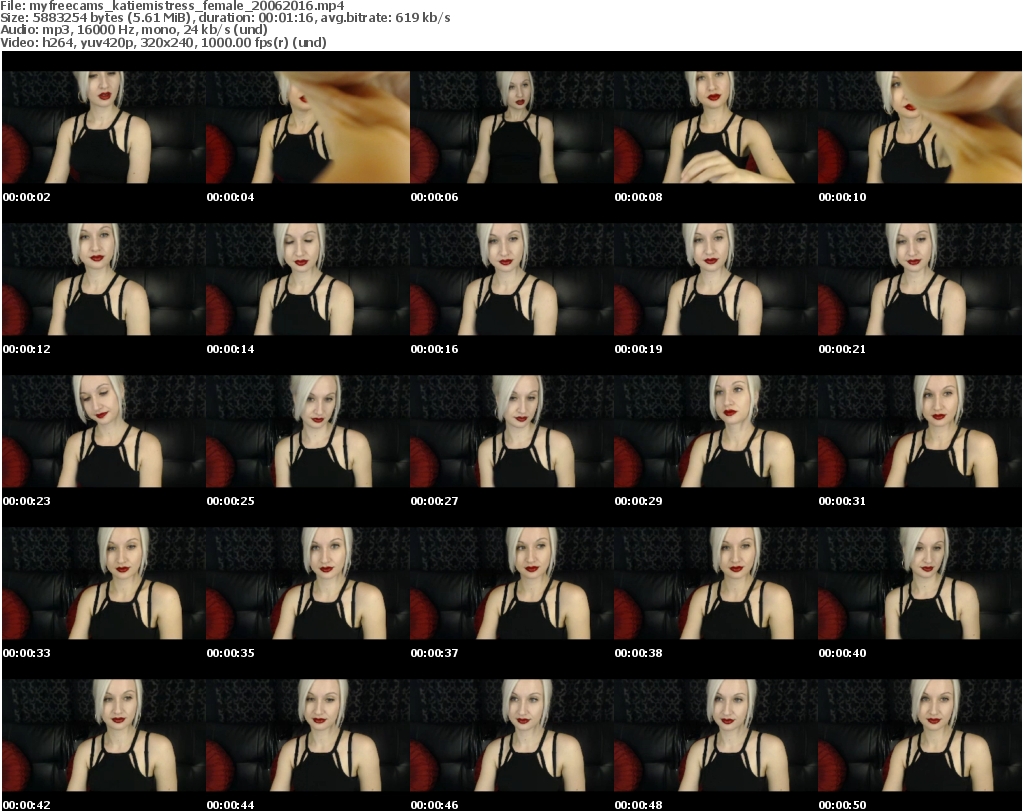Choose the thumbnail frame at 00:00:48

tap(716, 735)
